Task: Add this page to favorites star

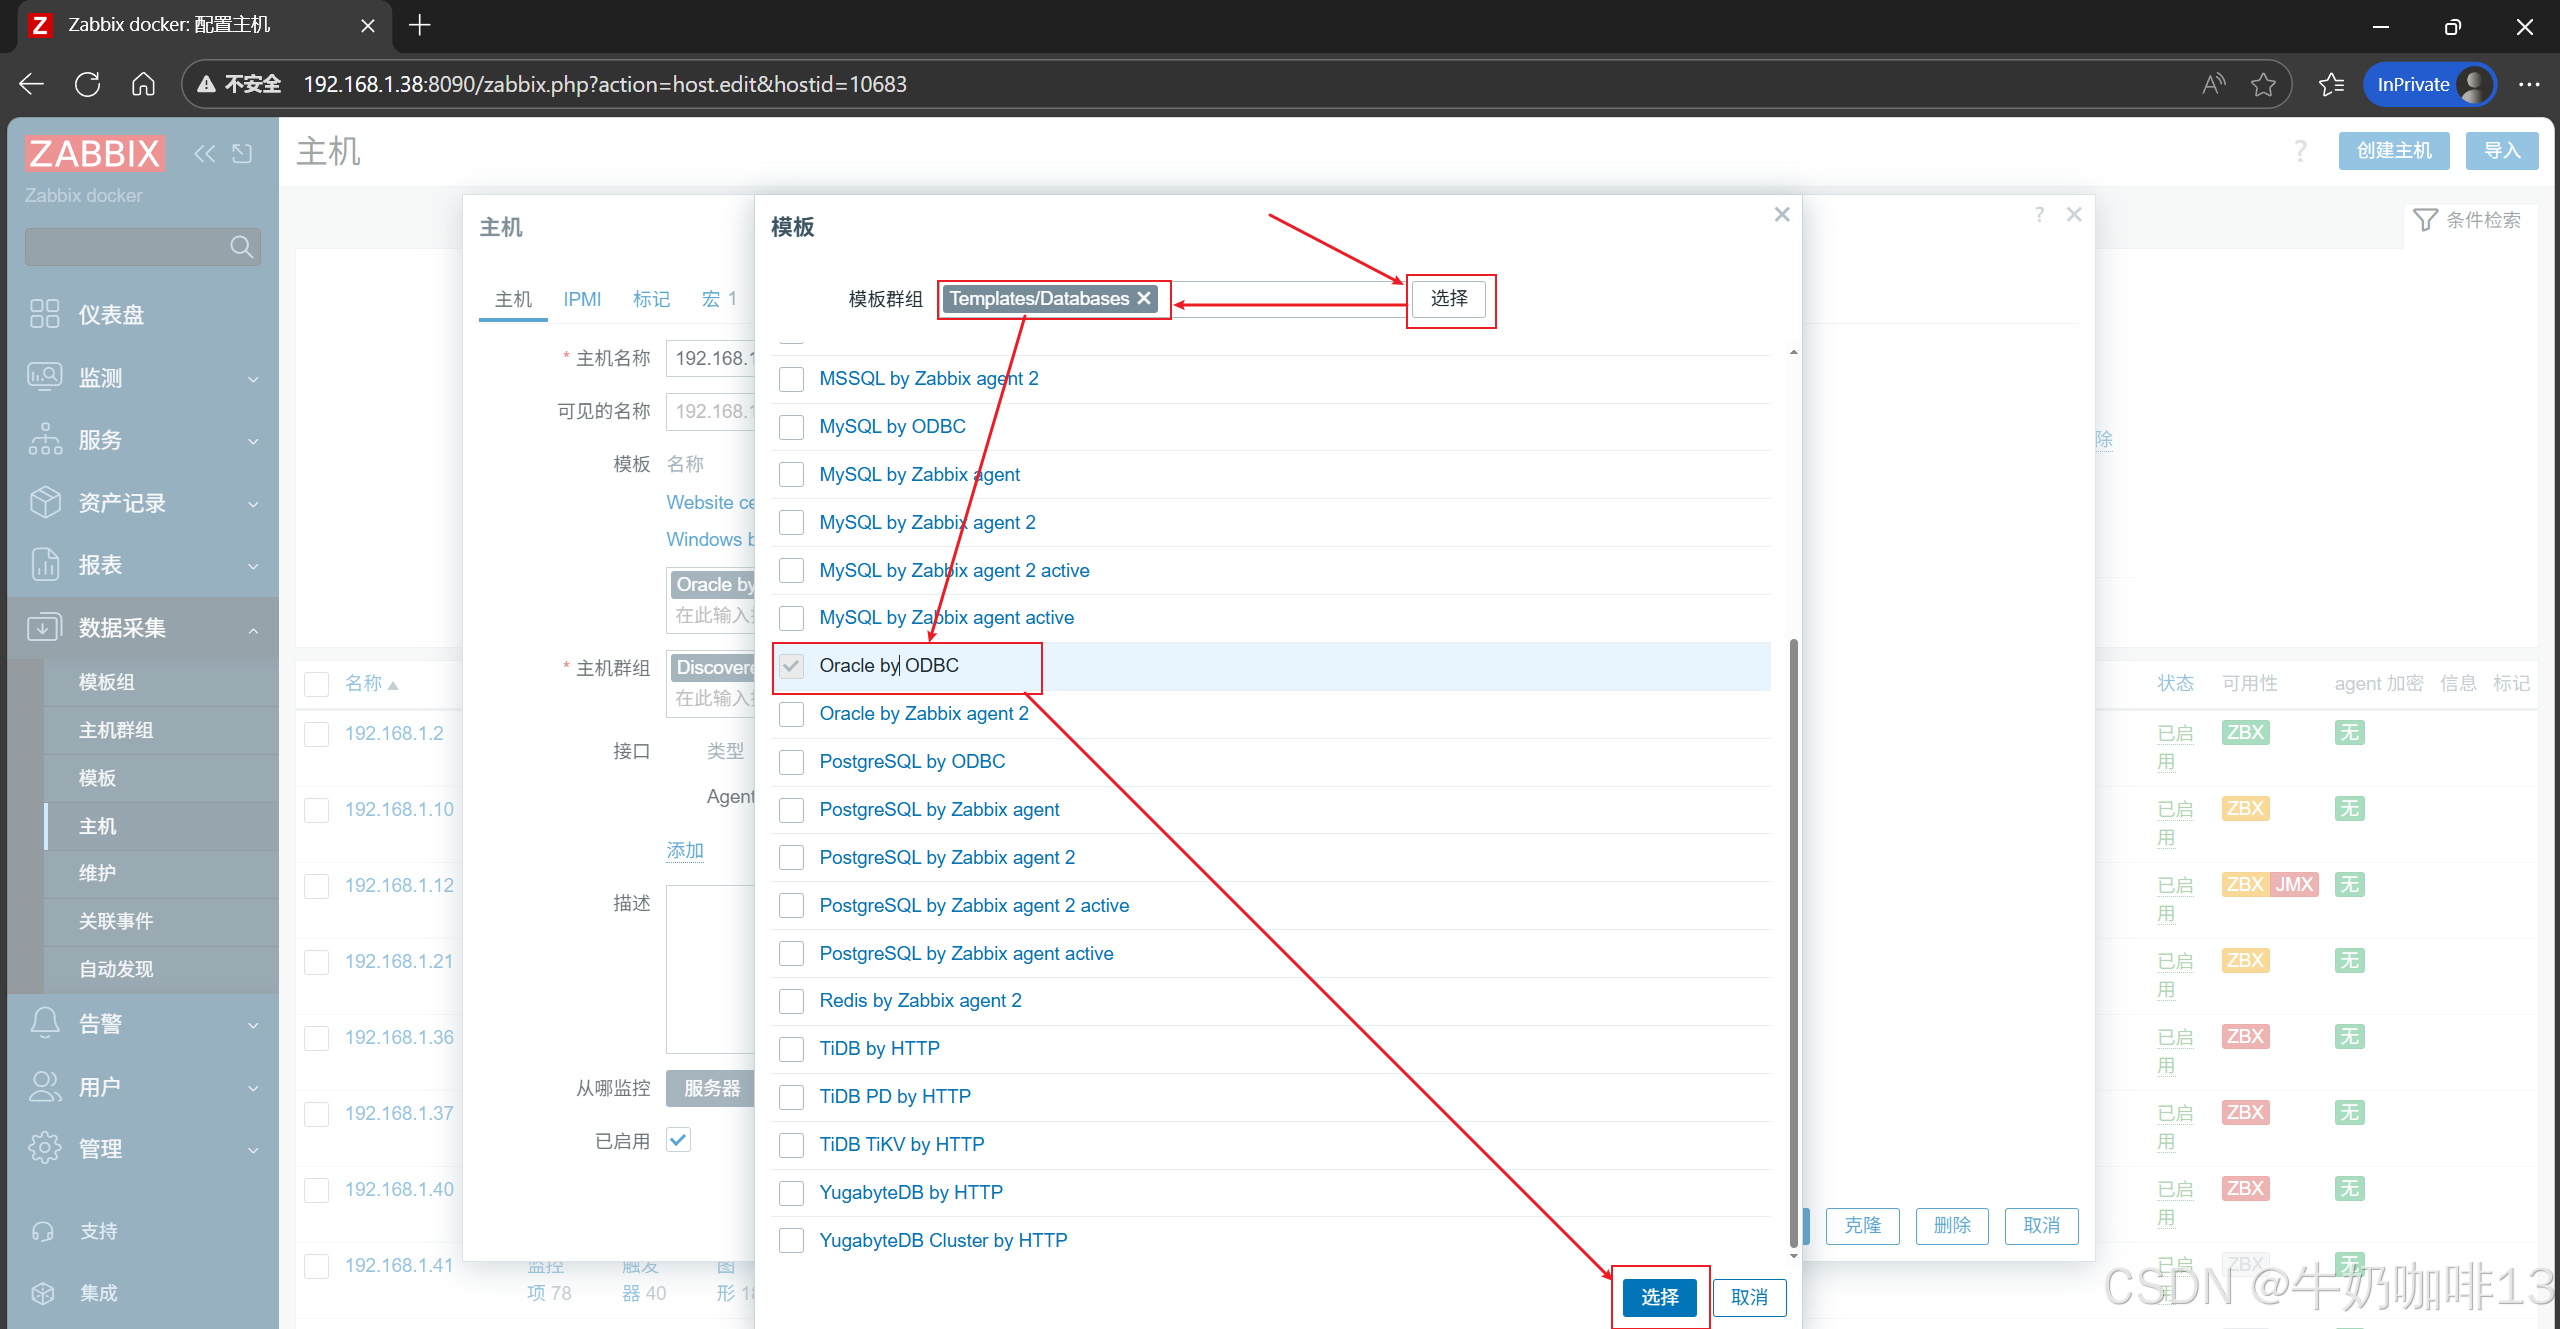Action: pyautogui.click(x=2263, y=84)
